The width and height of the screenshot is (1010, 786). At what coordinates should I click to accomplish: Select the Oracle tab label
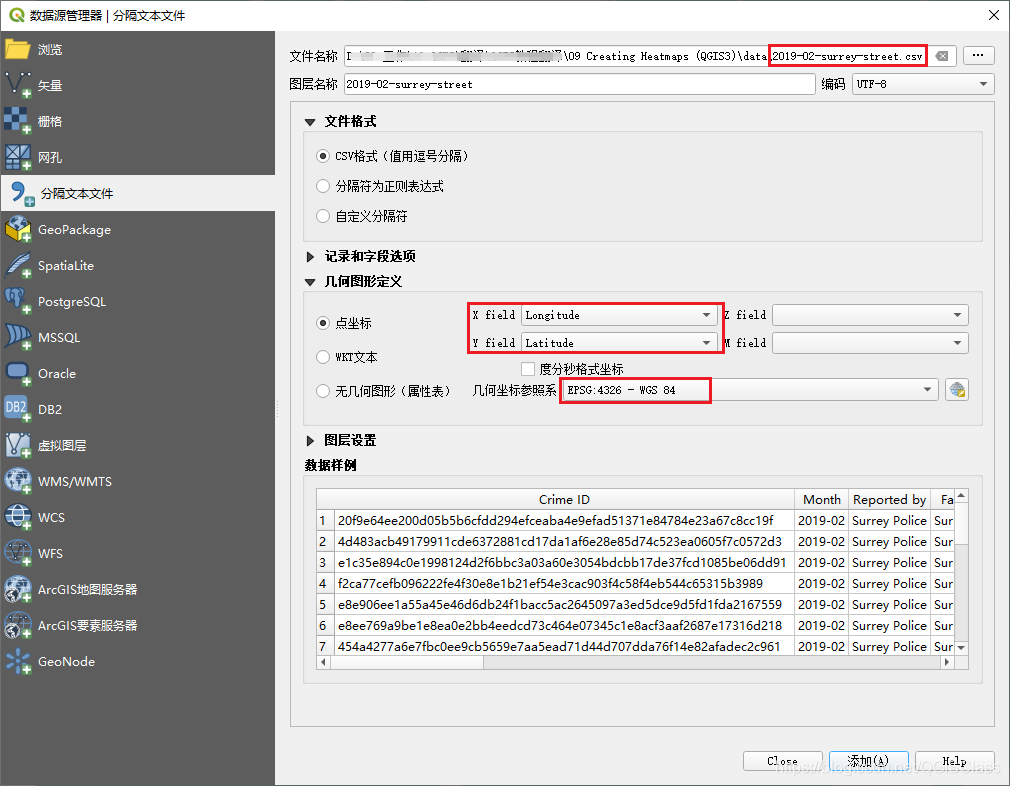point(57,374)
